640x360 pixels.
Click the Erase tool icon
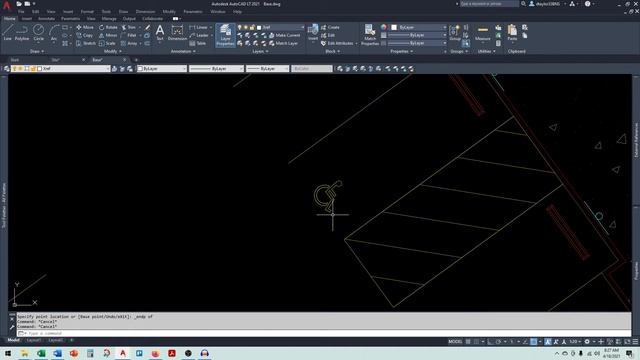pyautogui.click(x=147, y=27)
